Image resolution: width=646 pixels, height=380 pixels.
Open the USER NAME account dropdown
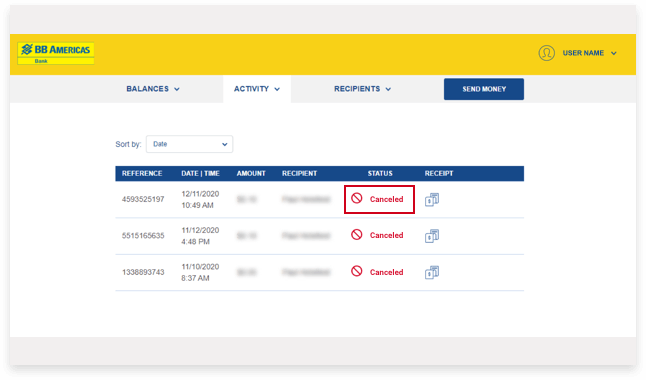590,53
